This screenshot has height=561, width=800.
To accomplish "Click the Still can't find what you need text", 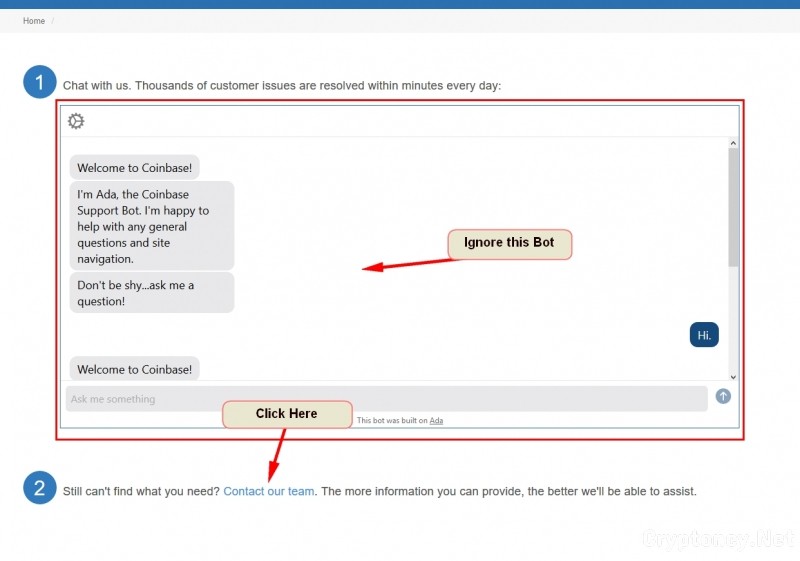I will [x=141, y=491].
